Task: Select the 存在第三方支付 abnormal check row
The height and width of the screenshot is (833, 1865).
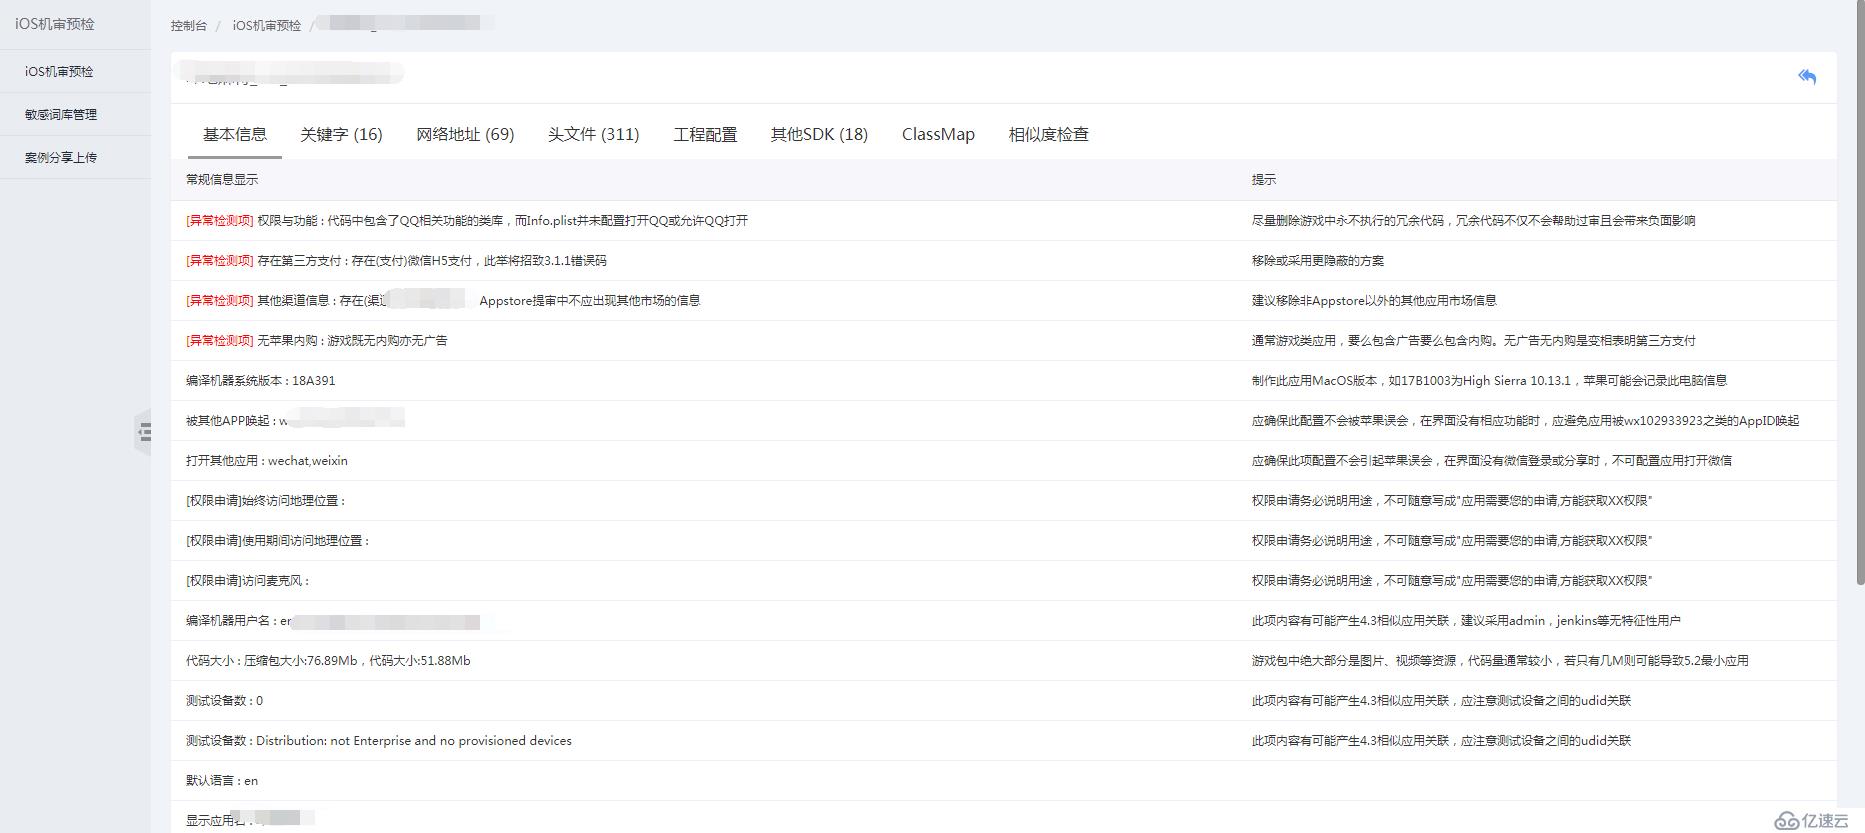Action: coord(1004,261)
